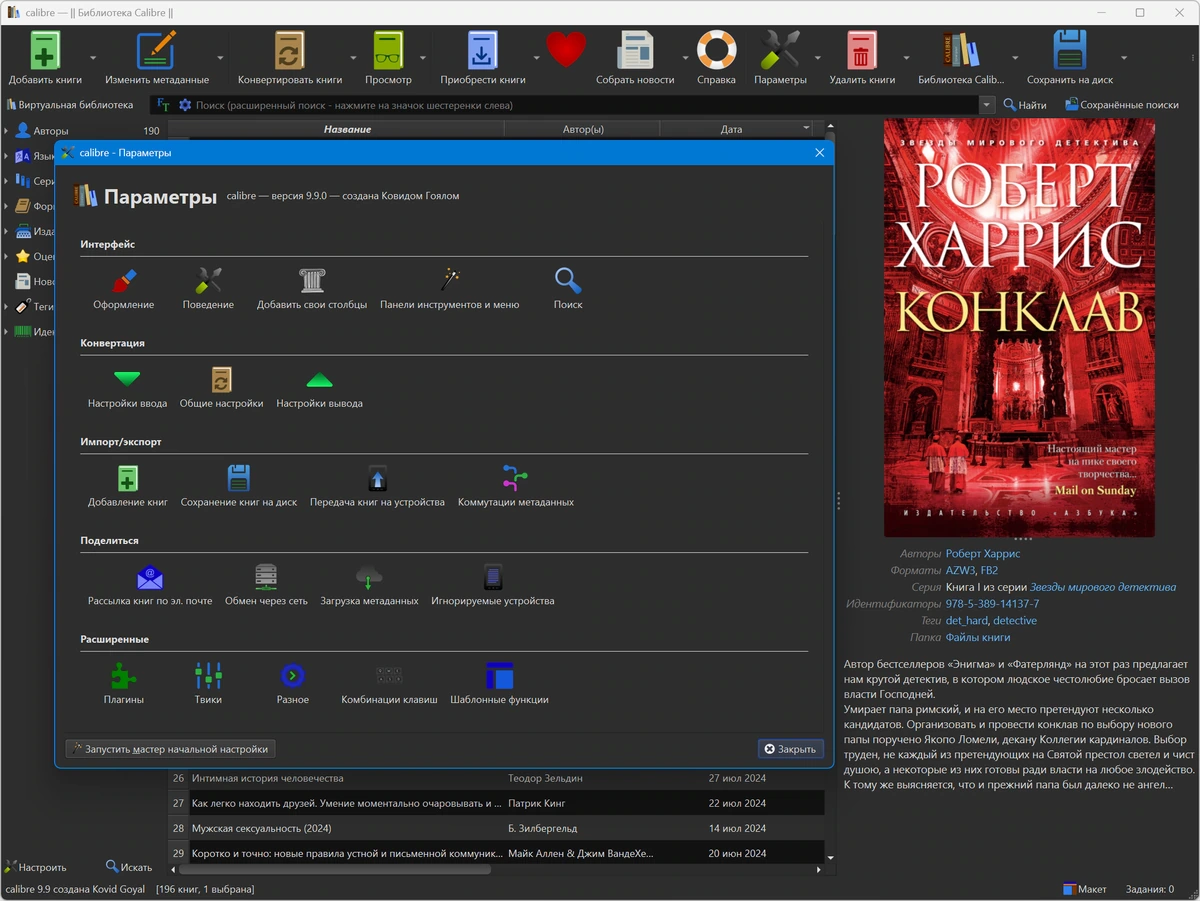Click Конклав book cover image
1200x901 pixels.
point(1019,328)
